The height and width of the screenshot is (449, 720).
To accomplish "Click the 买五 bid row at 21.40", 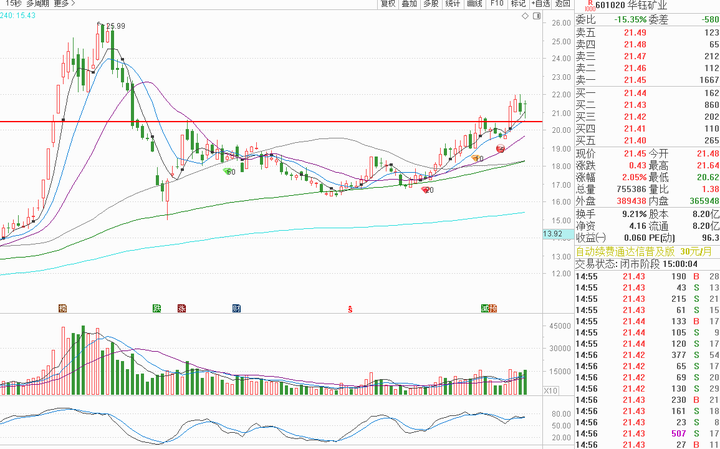I will [x=647, y=141].
